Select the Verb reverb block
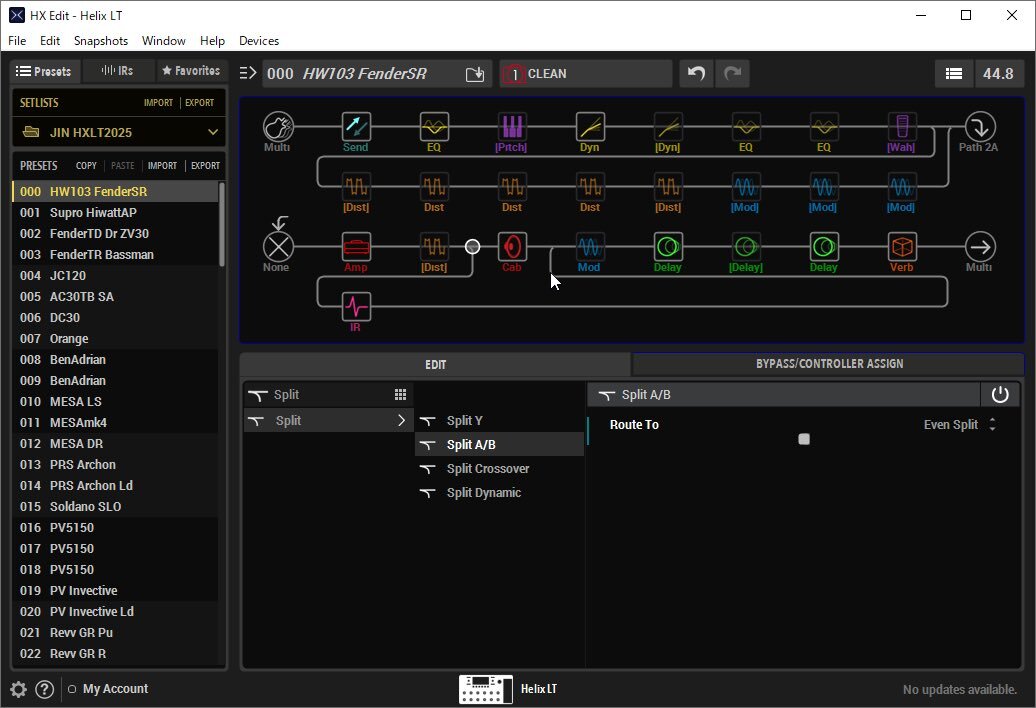Viewport: 1036px width, 708px height. tap(902, 246)
